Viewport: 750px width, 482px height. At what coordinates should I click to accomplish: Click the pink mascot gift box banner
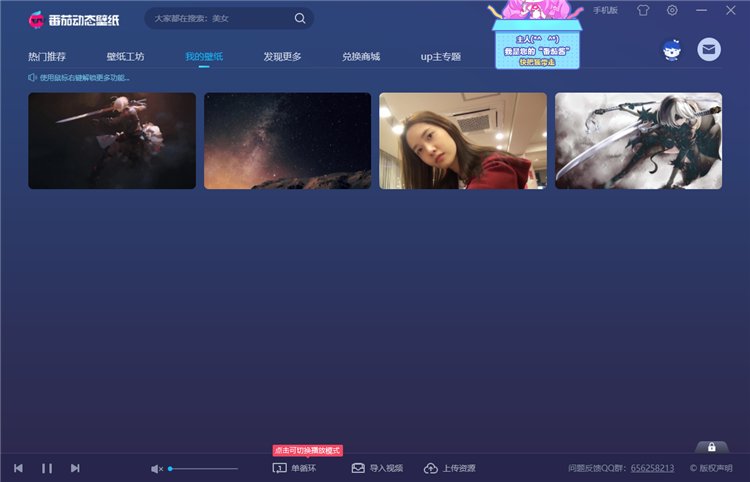(x=537, y=35)
